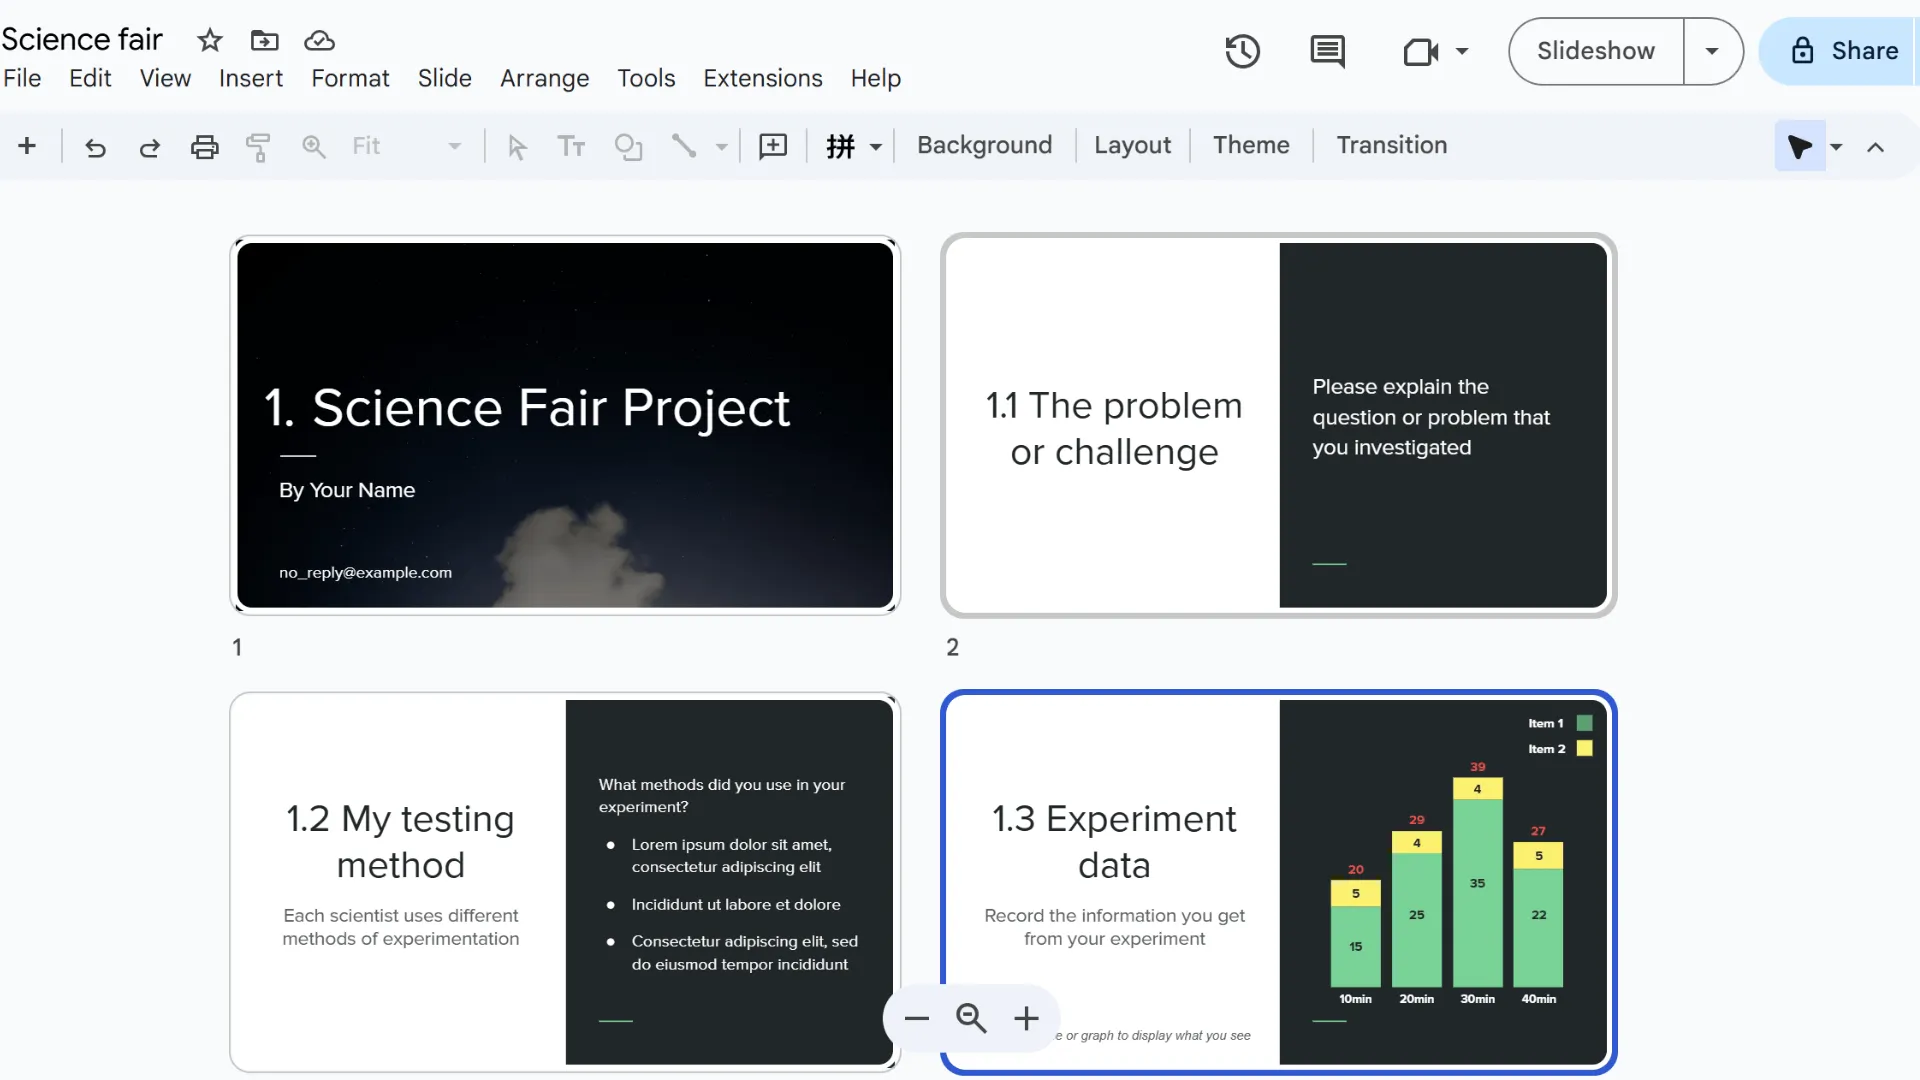Expand the Slideshow options dropdown arrow

pyautogui.click(x=1712, y=51)
